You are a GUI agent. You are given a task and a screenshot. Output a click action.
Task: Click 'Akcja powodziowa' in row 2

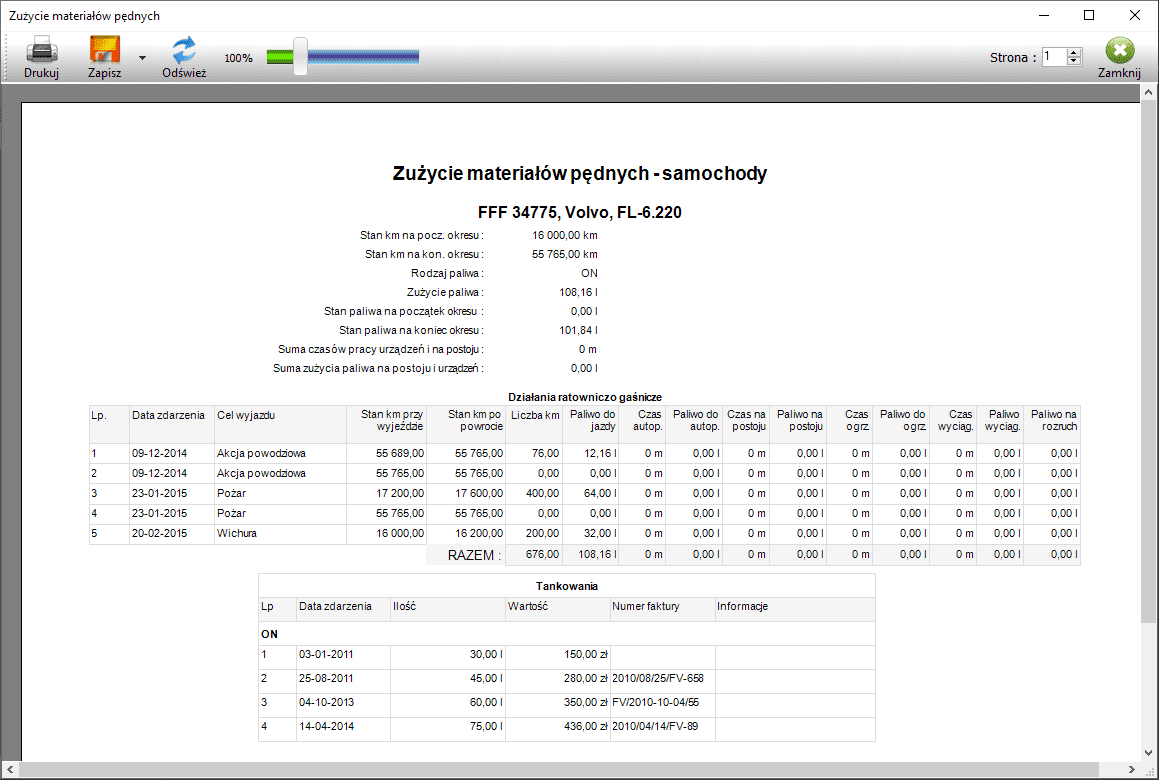tap(261, 473)
